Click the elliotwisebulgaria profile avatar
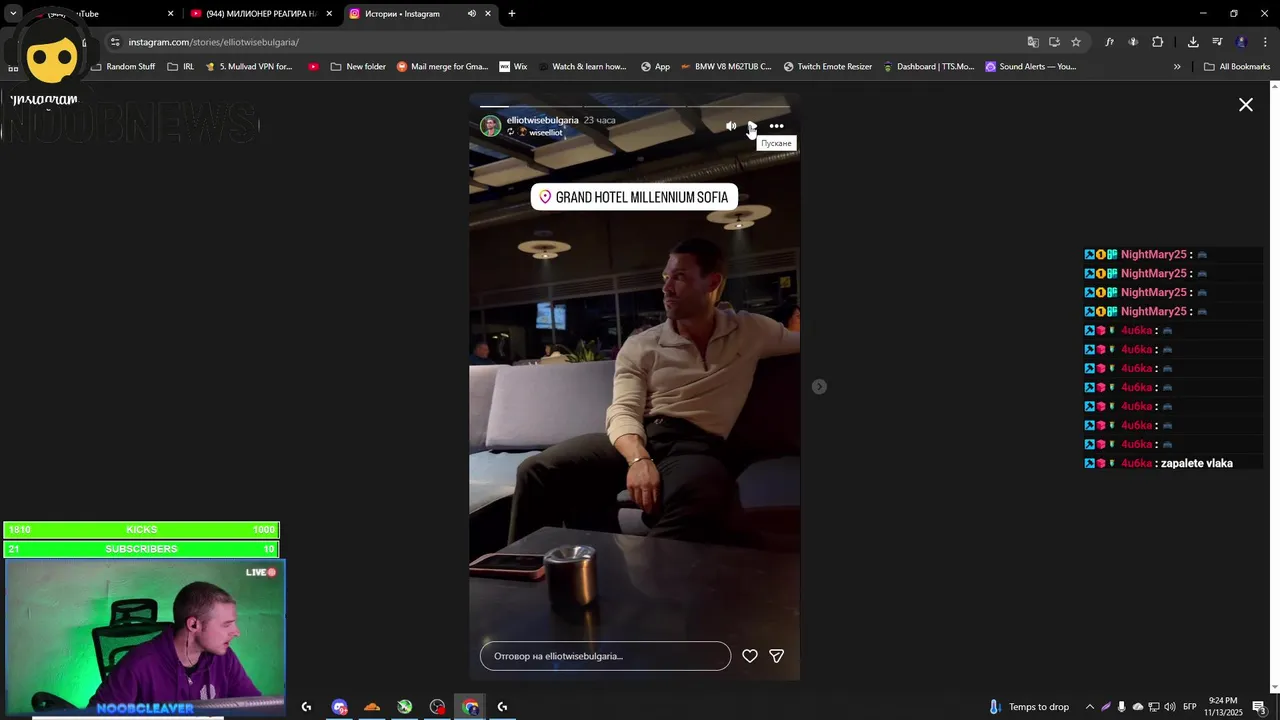Screen dimensions: 1280x720 (490, 126)
